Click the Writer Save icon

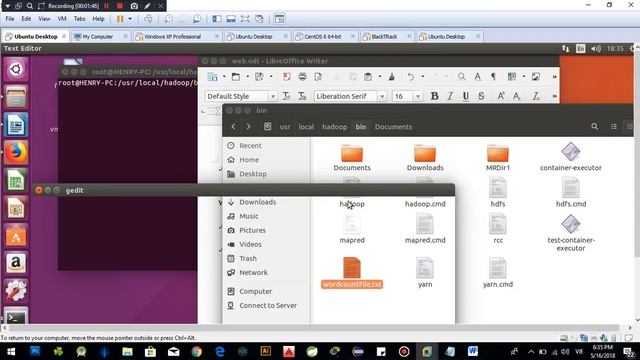(259, 76)
